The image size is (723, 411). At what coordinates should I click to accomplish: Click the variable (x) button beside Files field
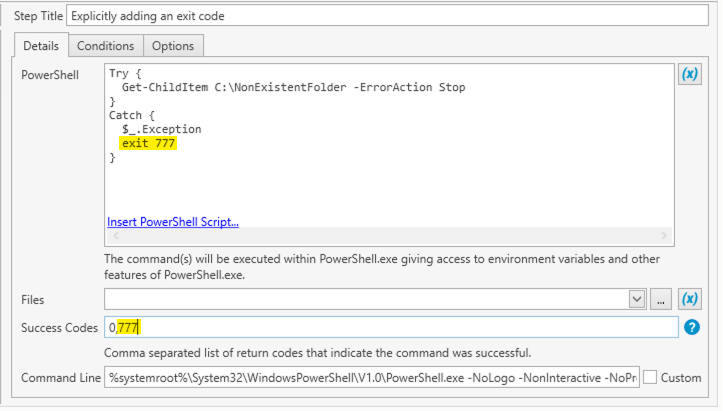coord(690,299)
